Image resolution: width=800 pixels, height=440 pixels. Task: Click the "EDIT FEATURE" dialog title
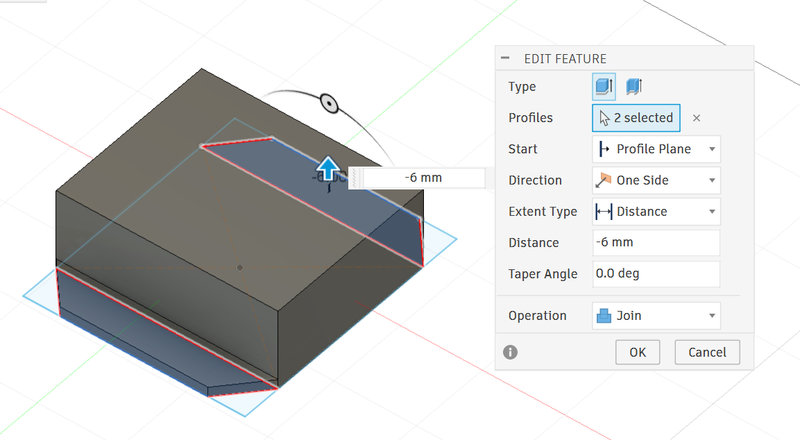point(565,59)
